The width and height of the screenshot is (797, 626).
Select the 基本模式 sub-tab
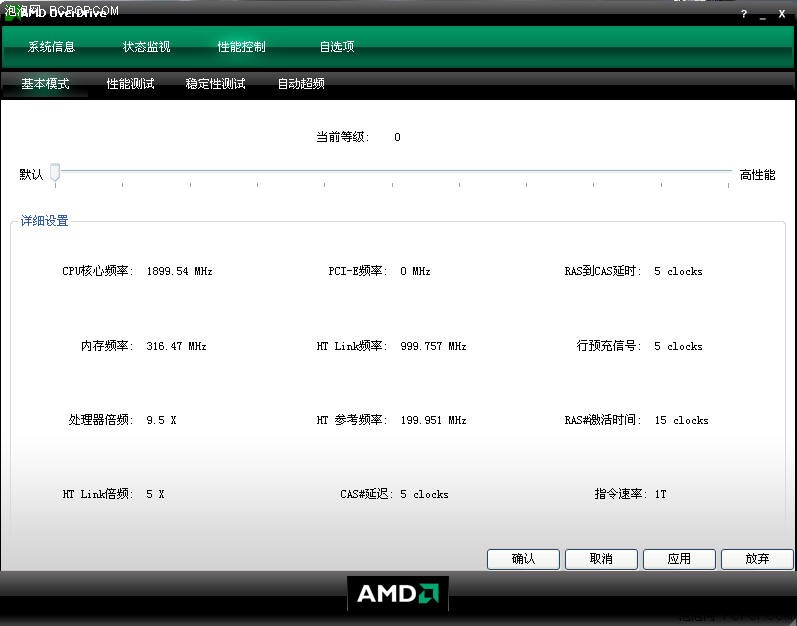click(x=45, y=84)
